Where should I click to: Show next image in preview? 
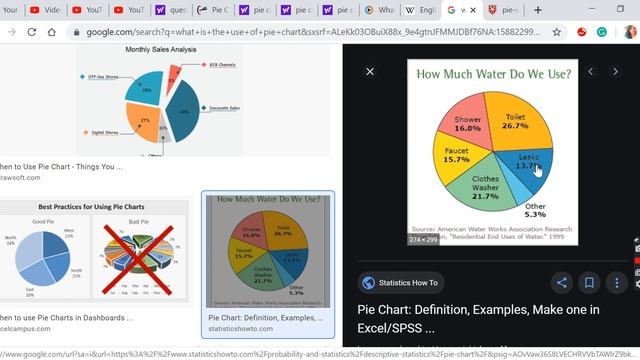pos(615,71)
